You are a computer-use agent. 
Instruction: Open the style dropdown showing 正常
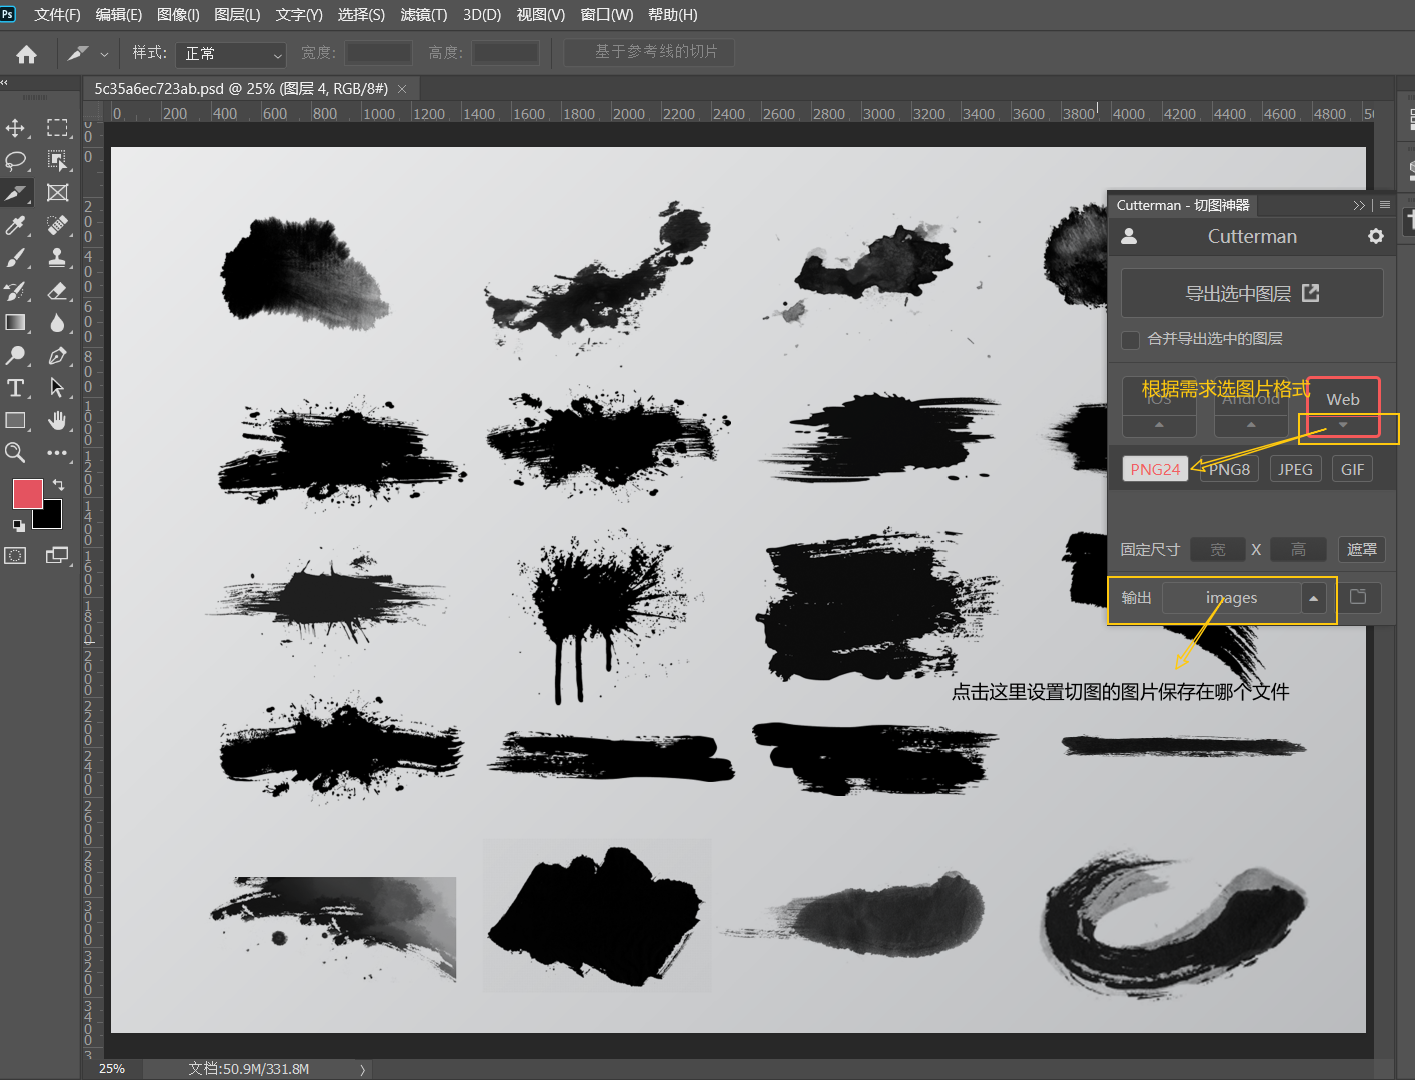click(231, 54)
